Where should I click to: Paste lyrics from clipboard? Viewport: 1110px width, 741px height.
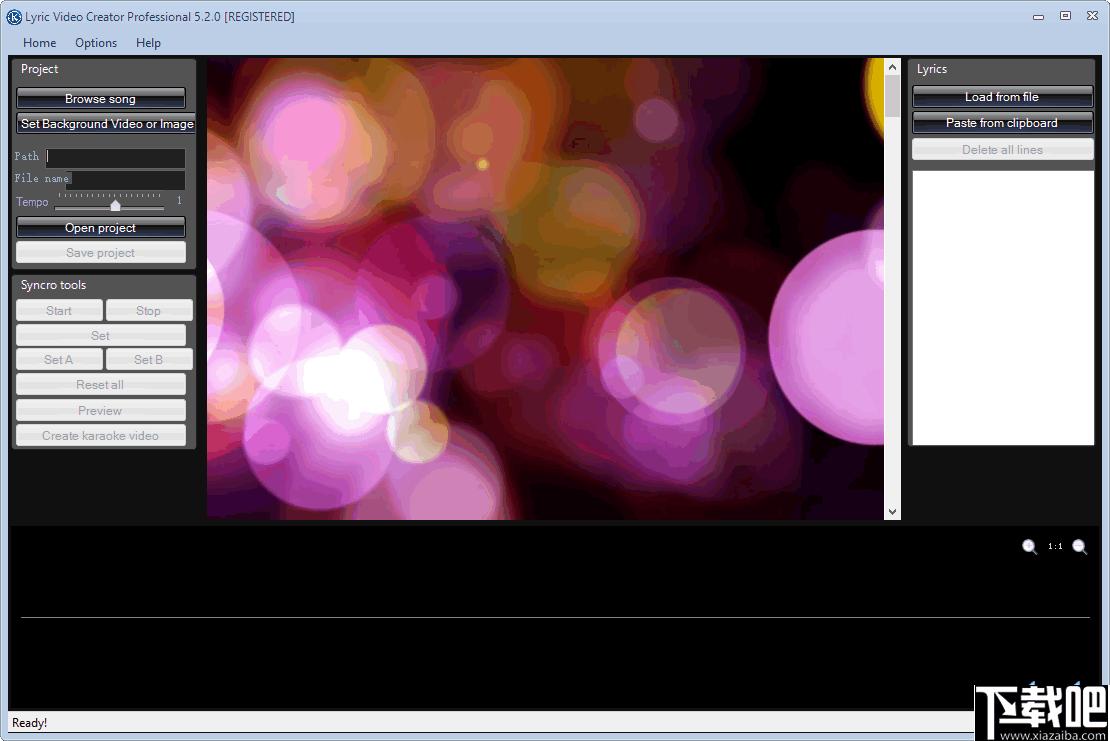pos(1002,123)
